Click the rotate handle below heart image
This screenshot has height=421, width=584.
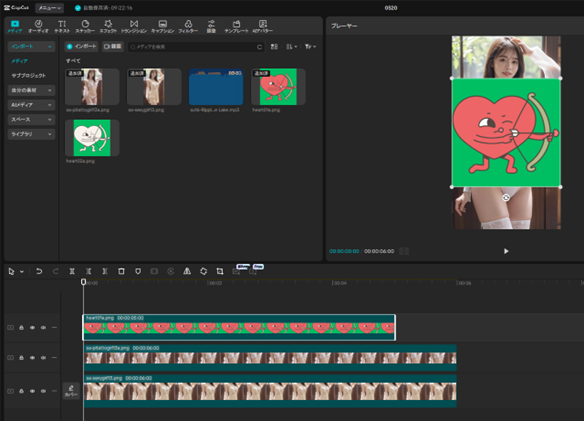click(506, 197)
